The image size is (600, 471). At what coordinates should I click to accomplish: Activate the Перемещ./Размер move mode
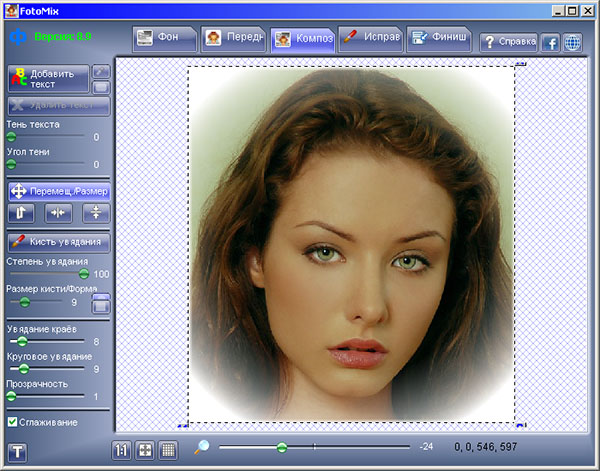pos(58,190)
